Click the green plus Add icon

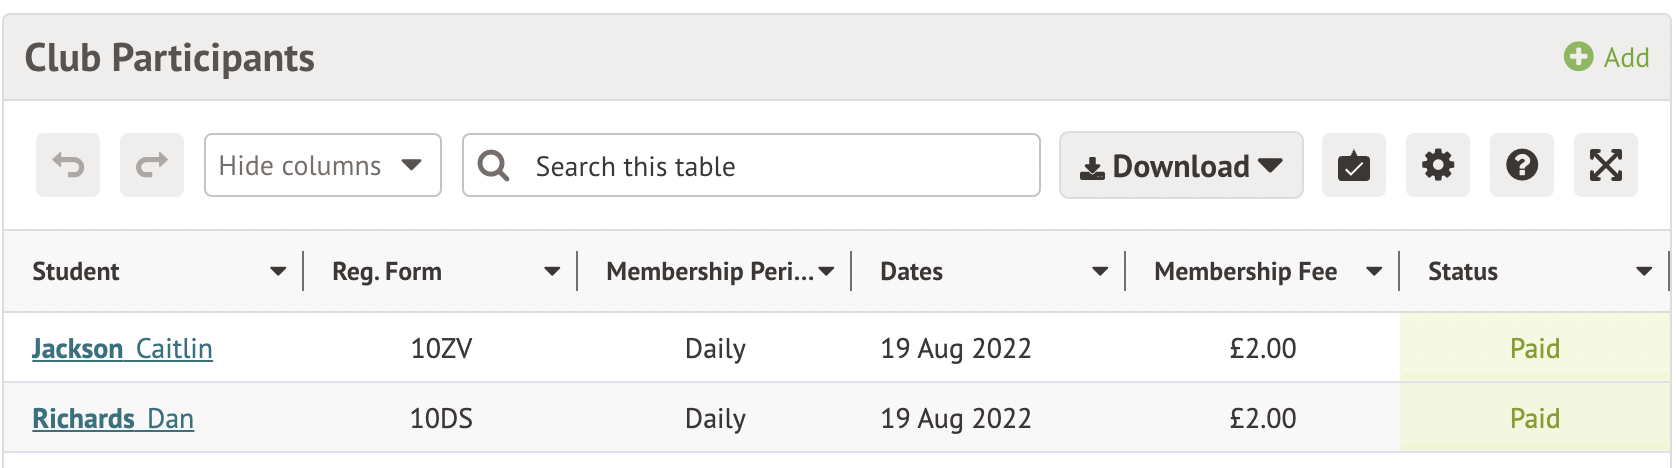tap(1578, 57)
